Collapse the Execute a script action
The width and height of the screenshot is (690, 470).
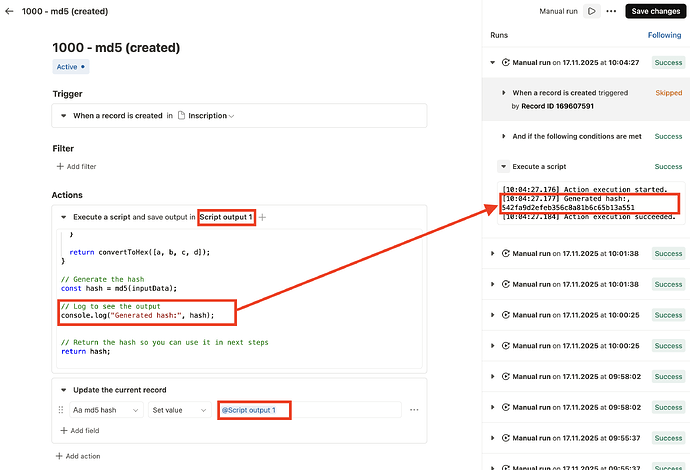pos(64,217)
